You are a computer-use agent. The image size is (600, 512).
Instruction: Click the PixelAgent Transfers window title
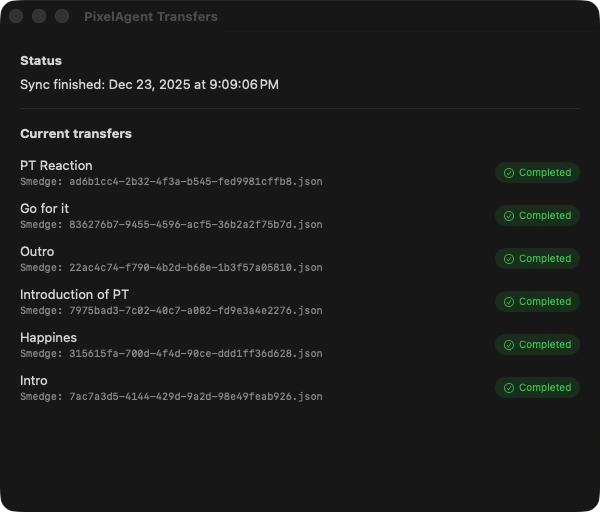pyautogui.click(x=151, y=16)
